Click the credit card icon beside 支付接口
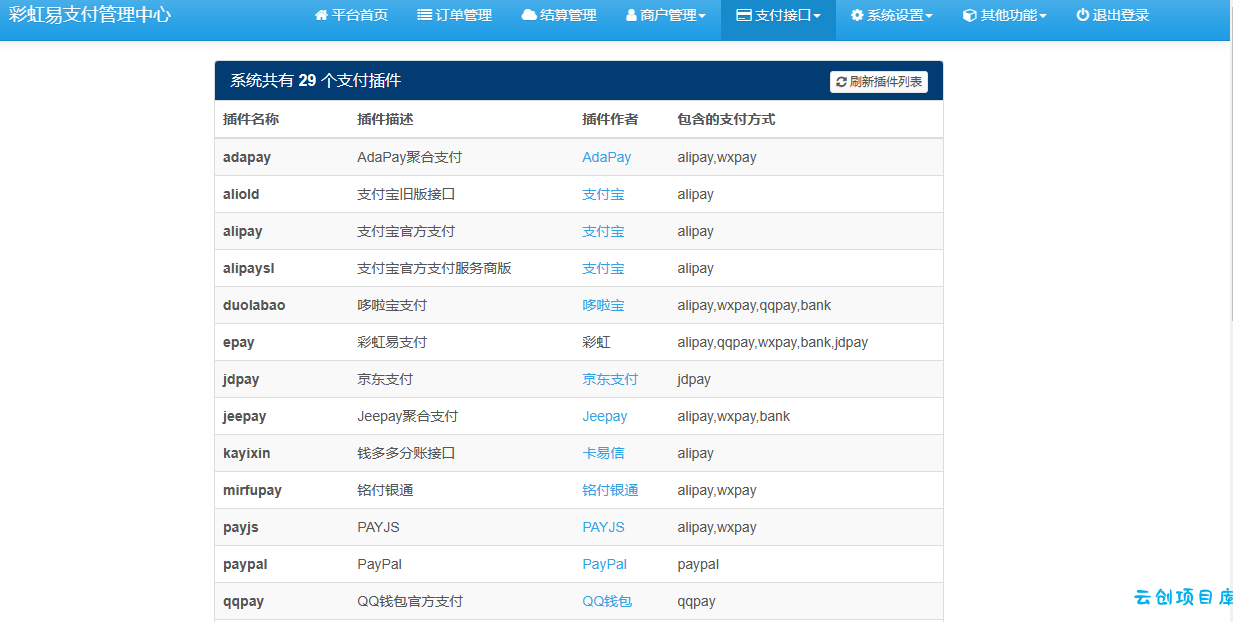1233x622 pixels. point(743,16)
